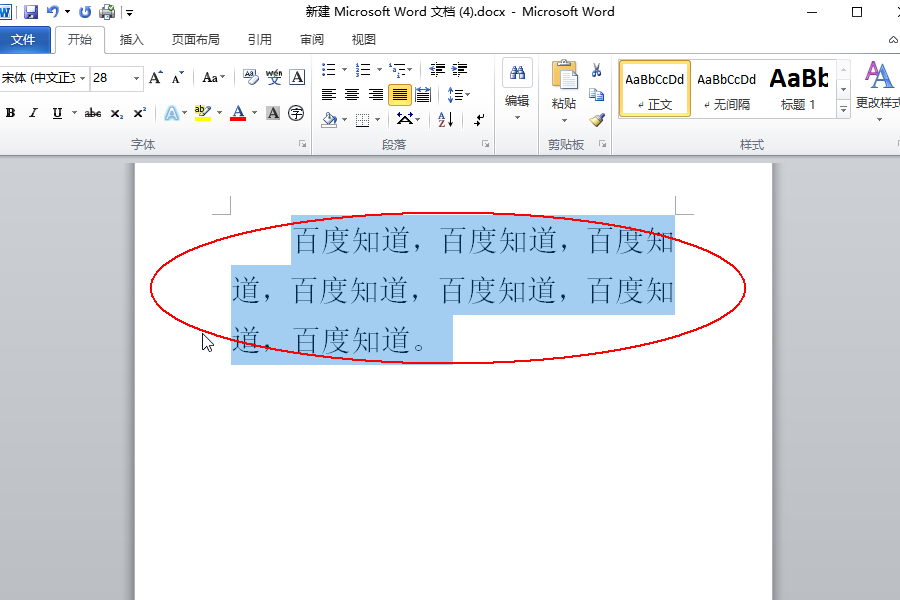900x600 pixels.
Task: Open 更改样式 Change Styles menu
Action: tap(876, 91)
